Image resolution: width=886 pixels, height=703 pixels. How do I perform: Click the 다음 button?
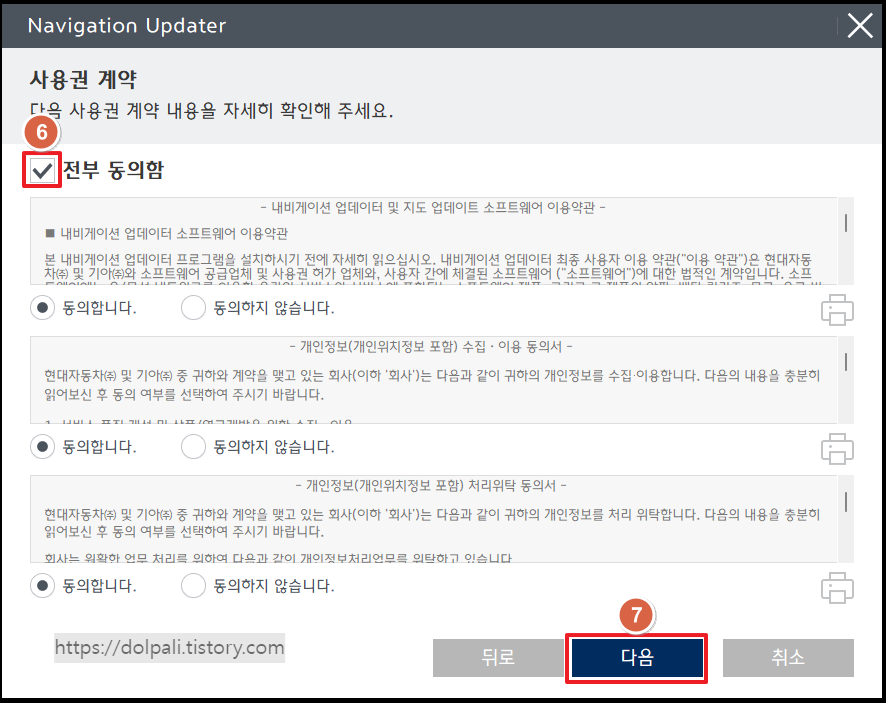pos(637,658)
